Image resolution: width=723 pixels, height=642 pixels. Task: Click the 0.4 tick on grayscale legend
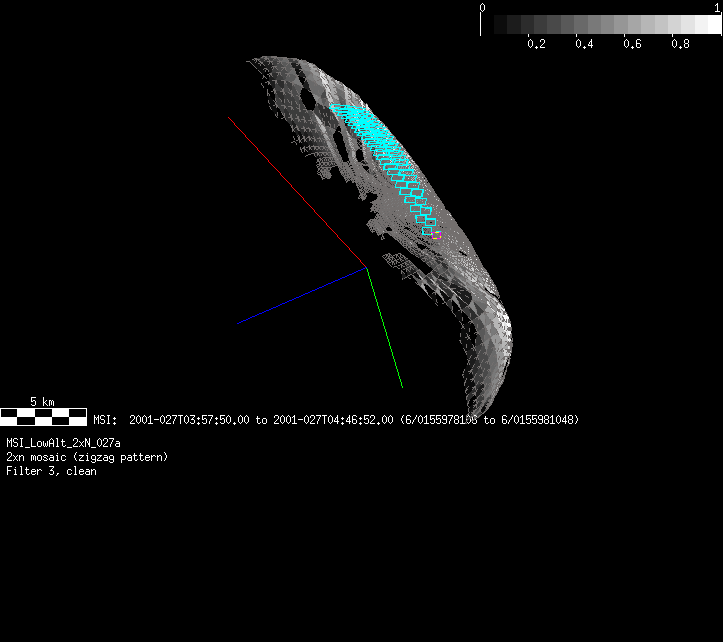585,44
